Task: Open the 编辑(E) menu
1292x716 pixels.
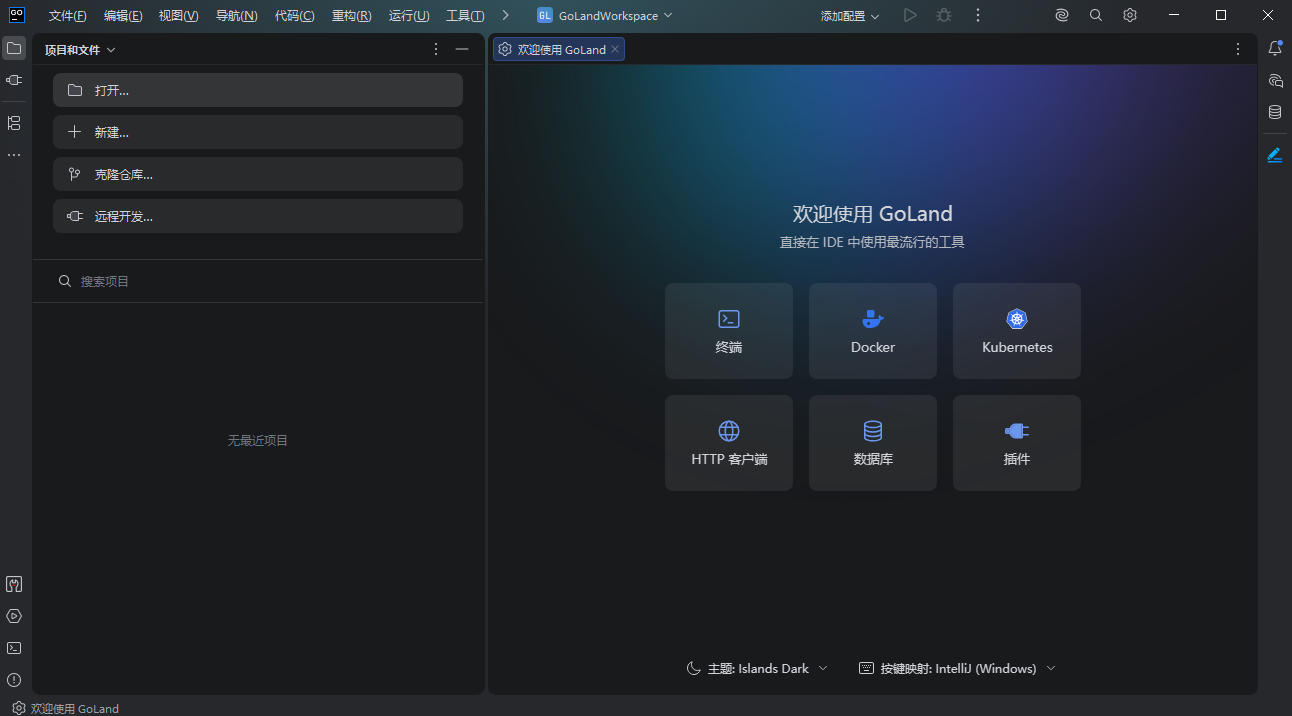Action: [x=123, y=16]
